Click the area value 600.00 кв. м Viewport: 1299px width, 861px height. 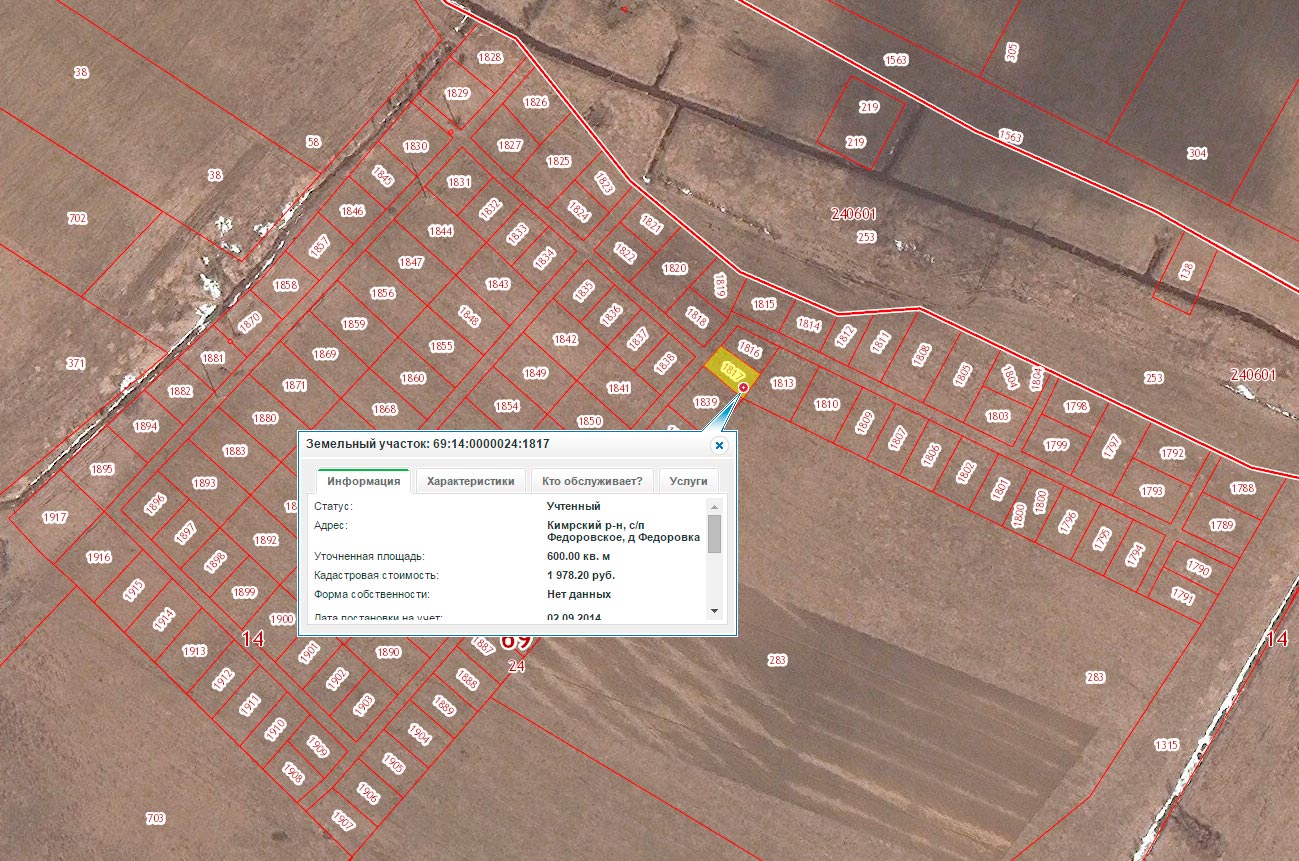point(579,556)
